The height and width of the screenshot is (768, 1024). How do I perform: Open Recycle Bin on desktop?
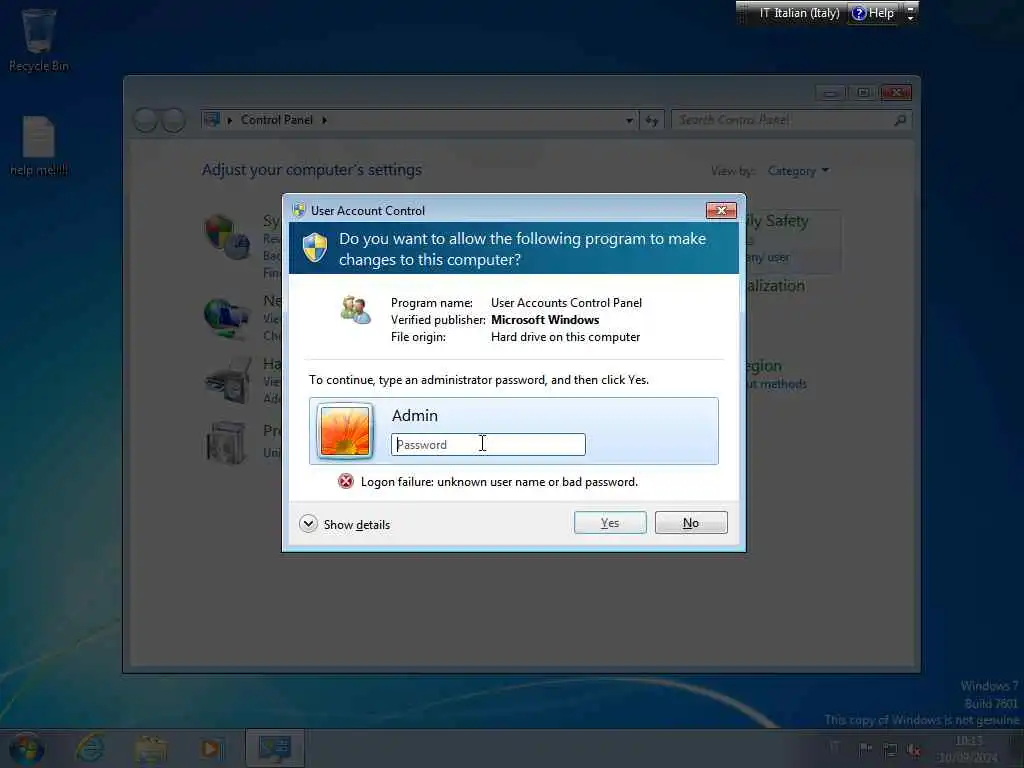click(39, 40)
